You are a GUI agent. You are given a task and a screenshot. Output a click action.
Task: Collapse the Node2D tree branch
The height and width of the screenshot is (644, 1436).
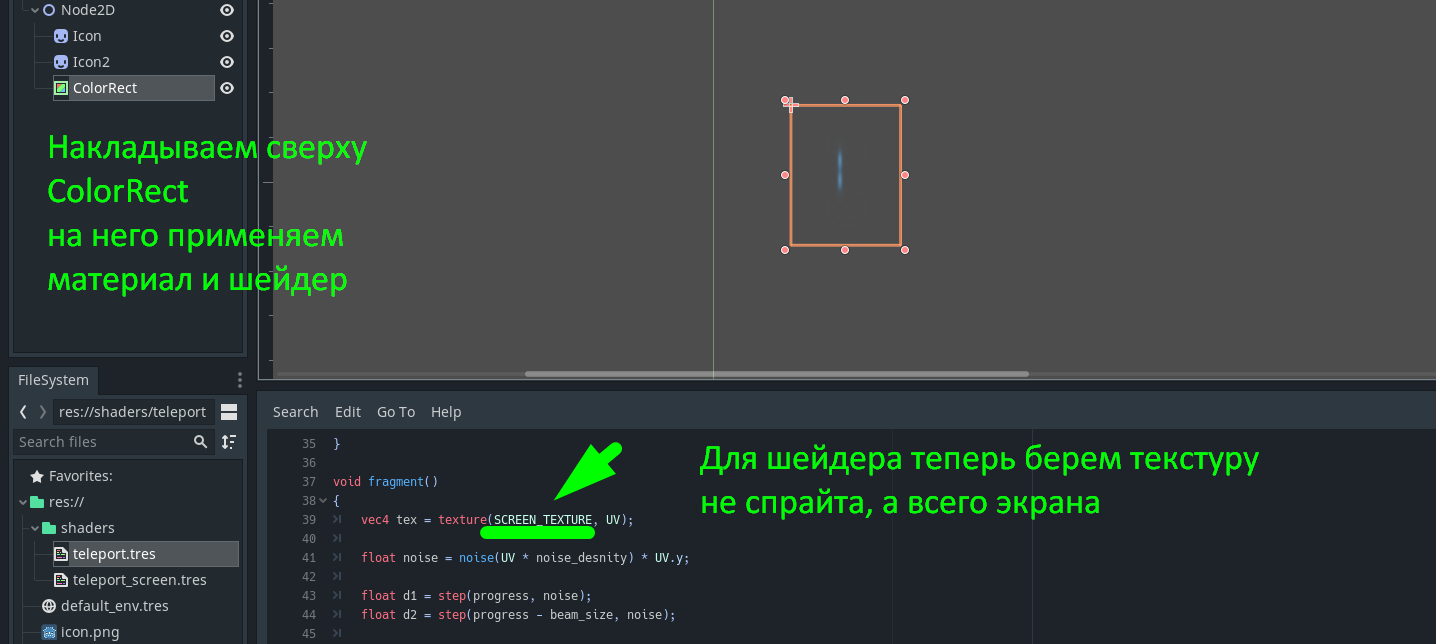point(35,10)
